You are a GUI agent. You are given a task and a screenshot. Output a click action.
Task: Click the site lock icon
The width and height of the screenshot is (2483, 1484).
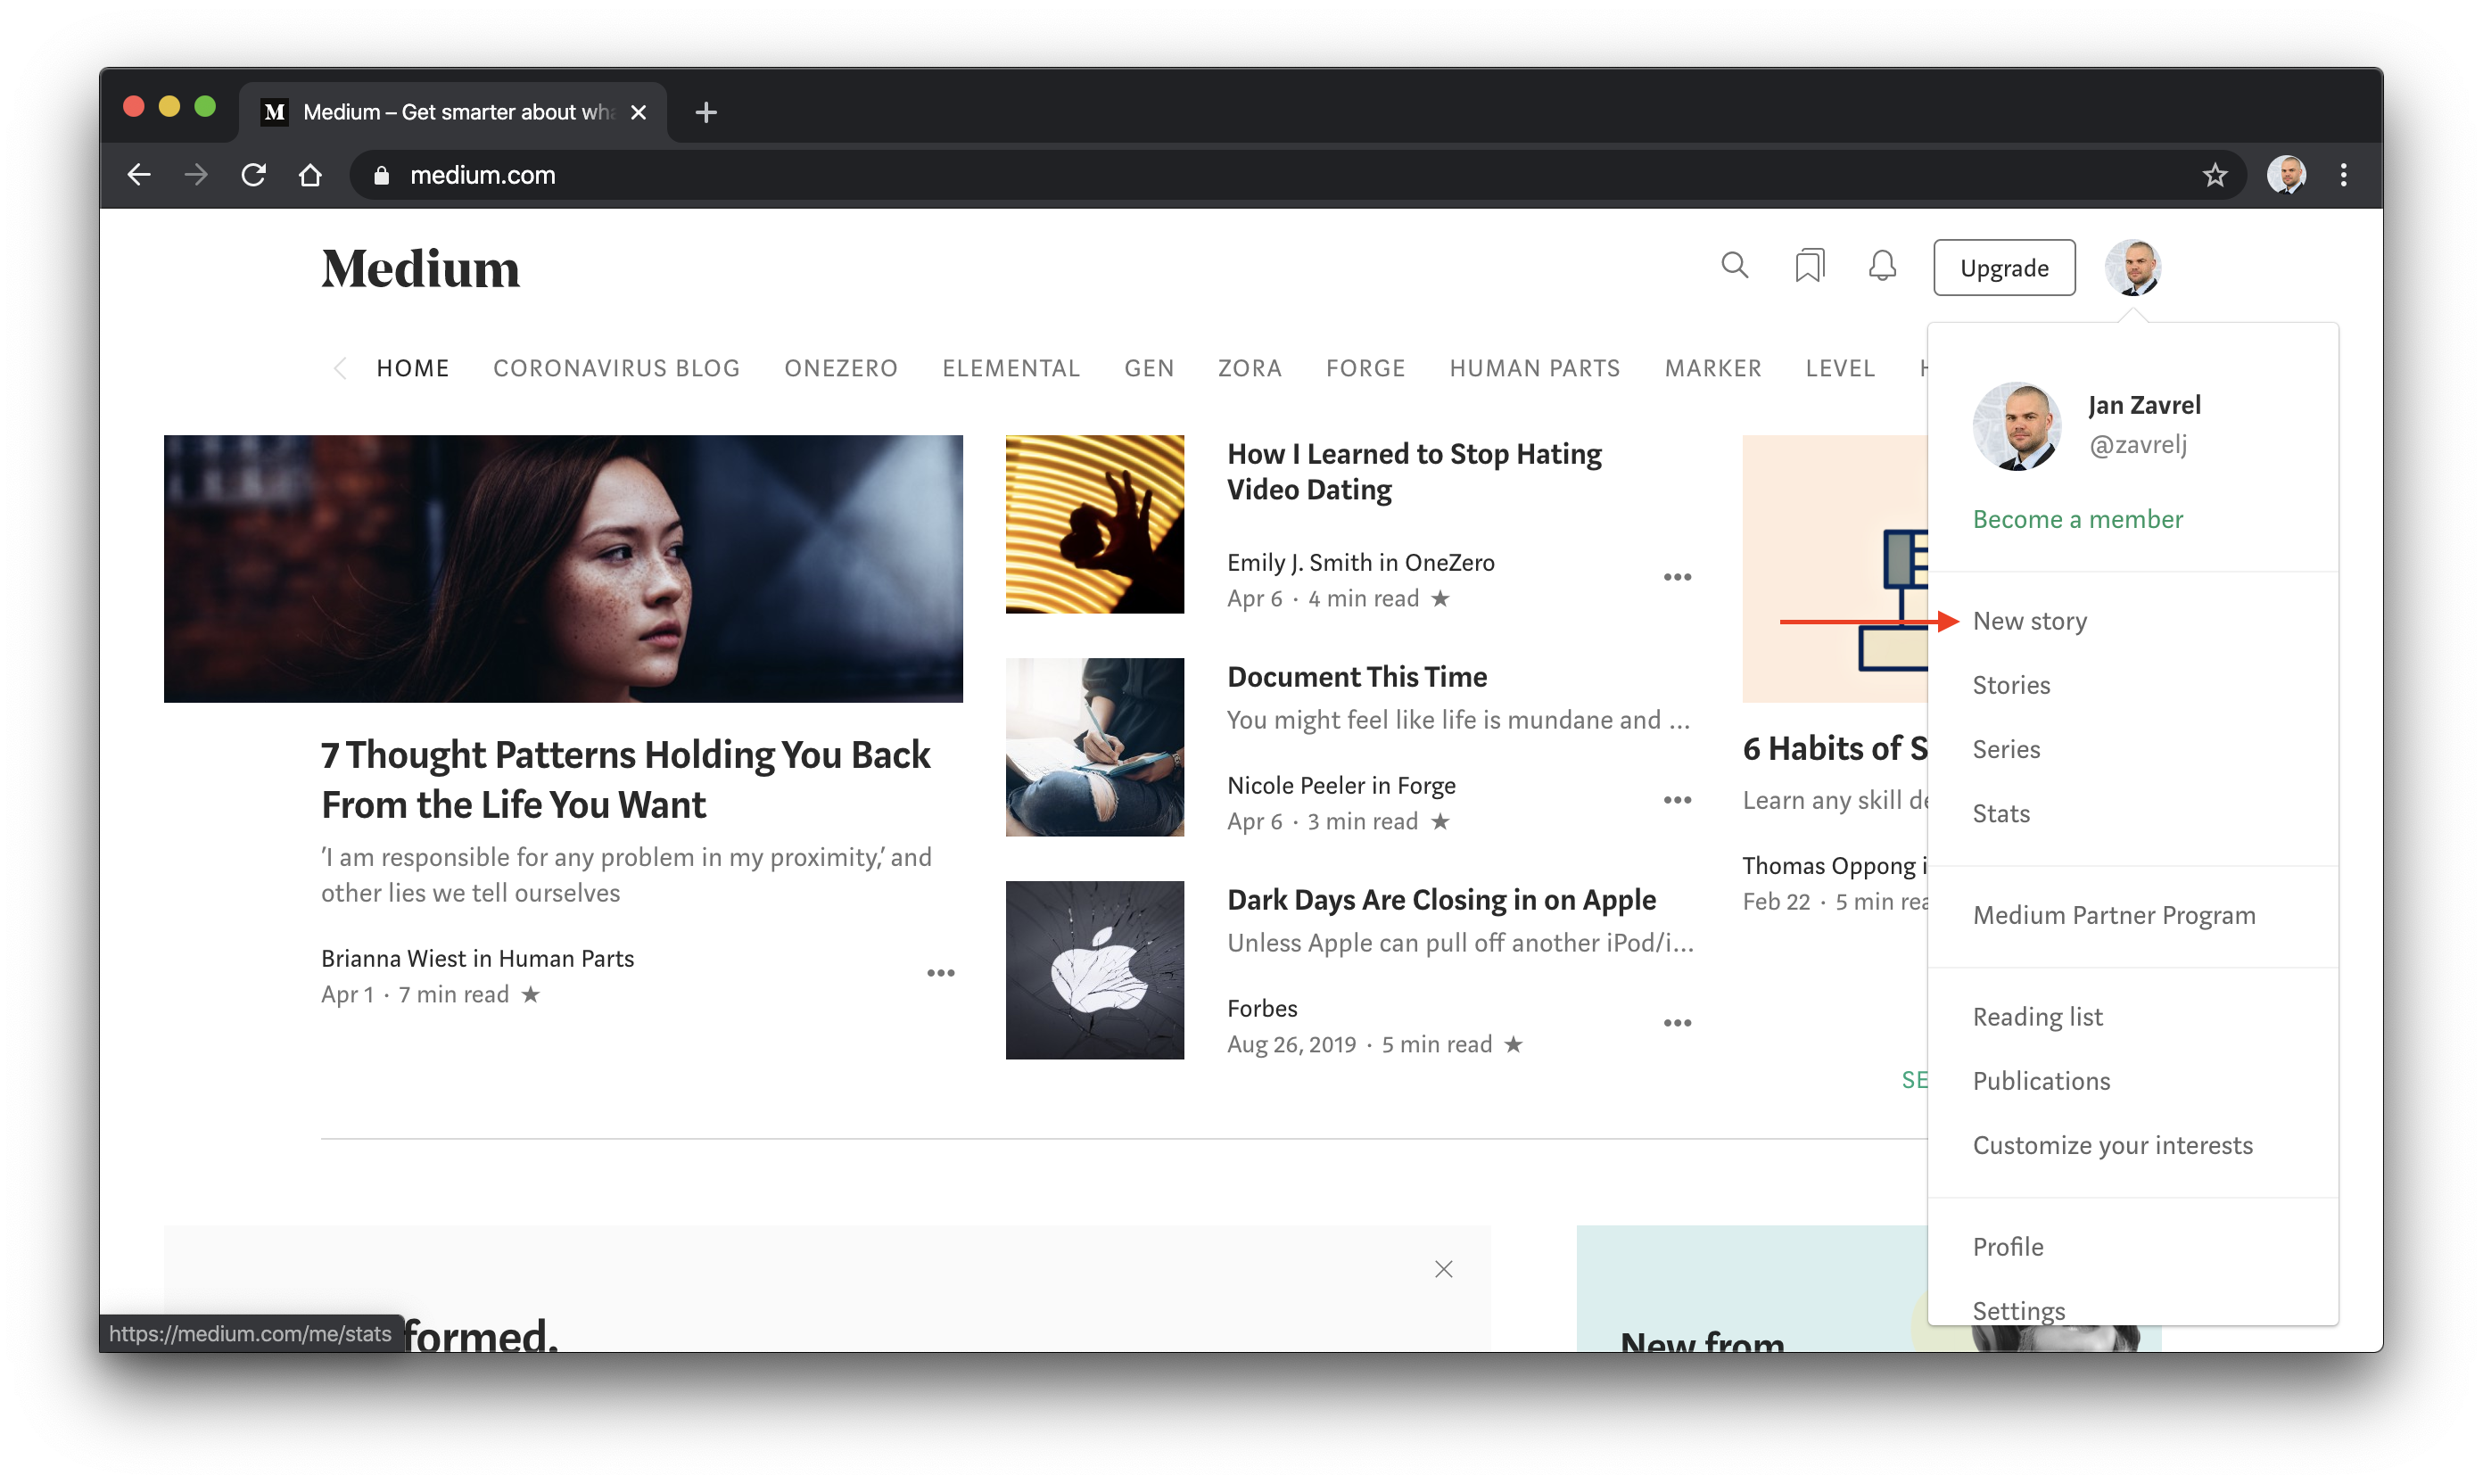point(381,175)
